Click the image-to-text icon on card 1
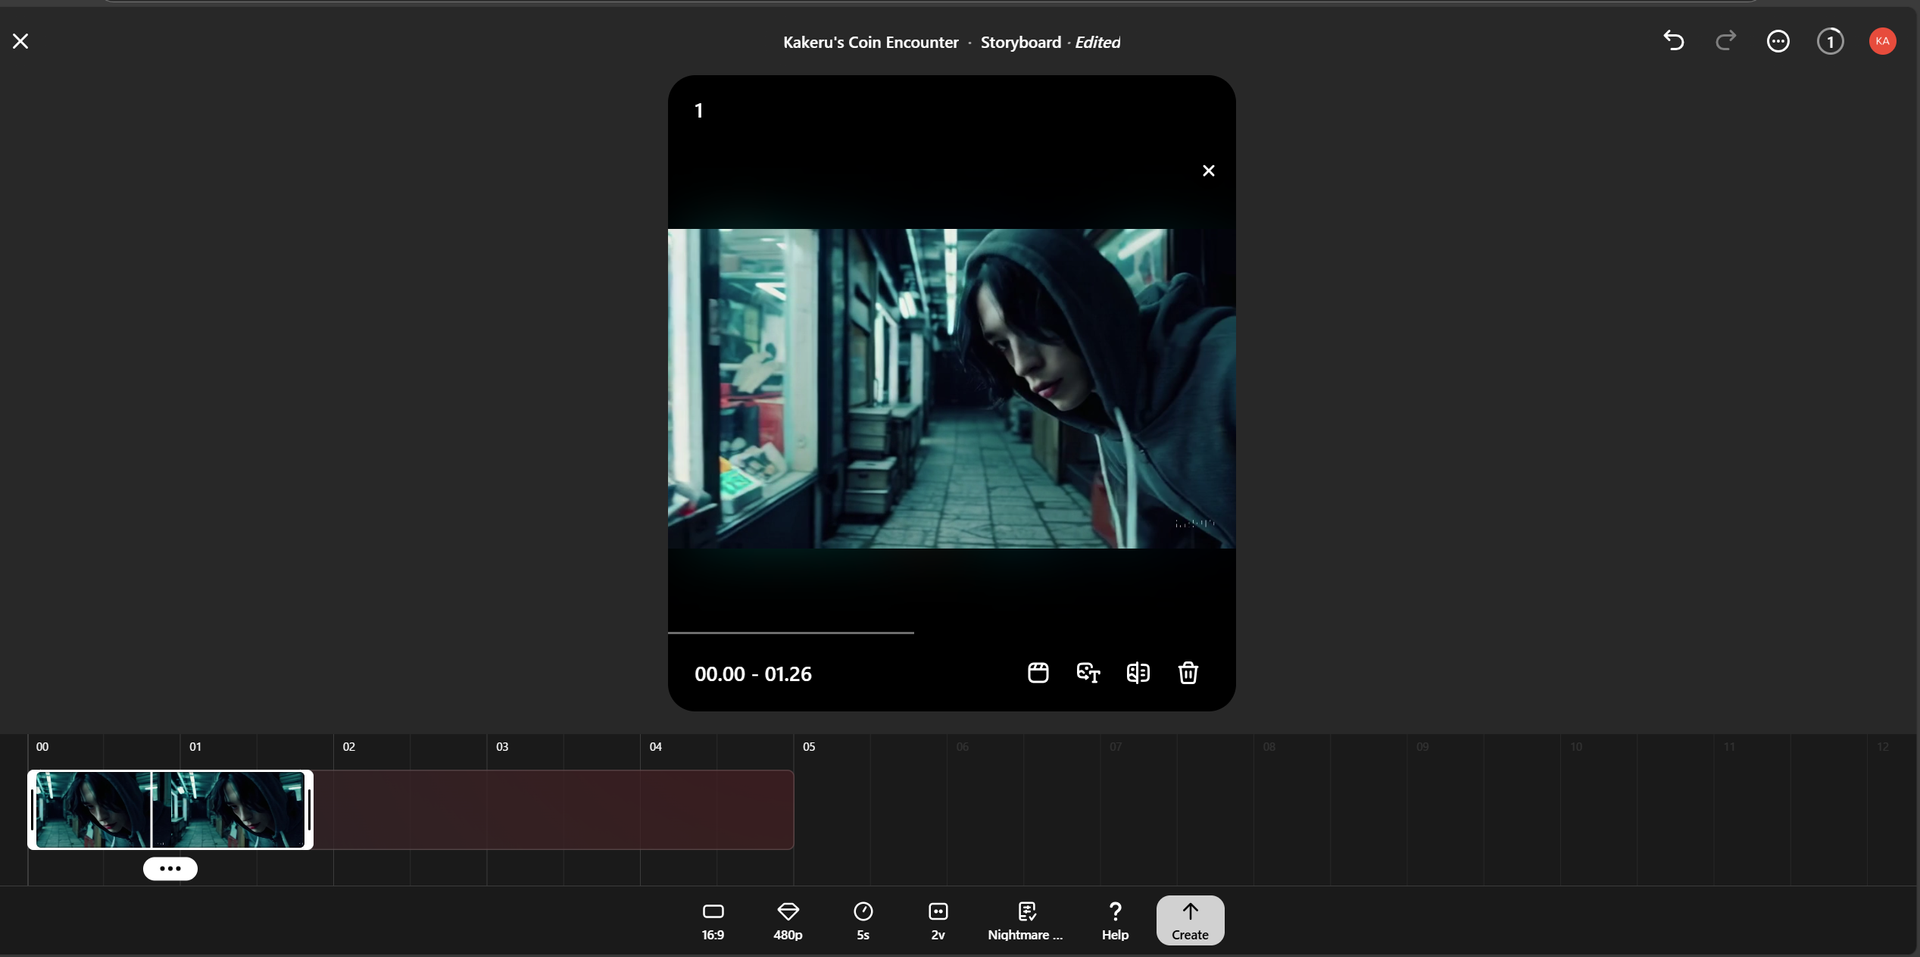The width and height of the screenshot is (1920, 957). tap(1088, 673)
